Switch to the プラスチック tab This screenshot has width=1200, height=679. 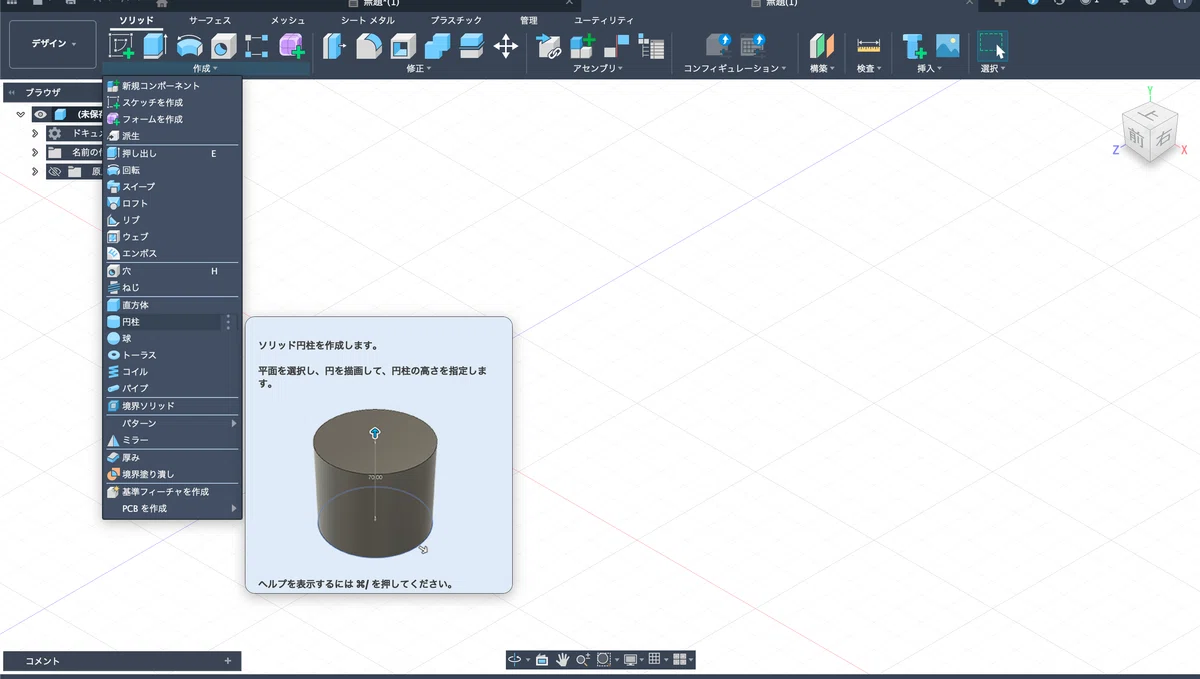click(x=456, y=20)
